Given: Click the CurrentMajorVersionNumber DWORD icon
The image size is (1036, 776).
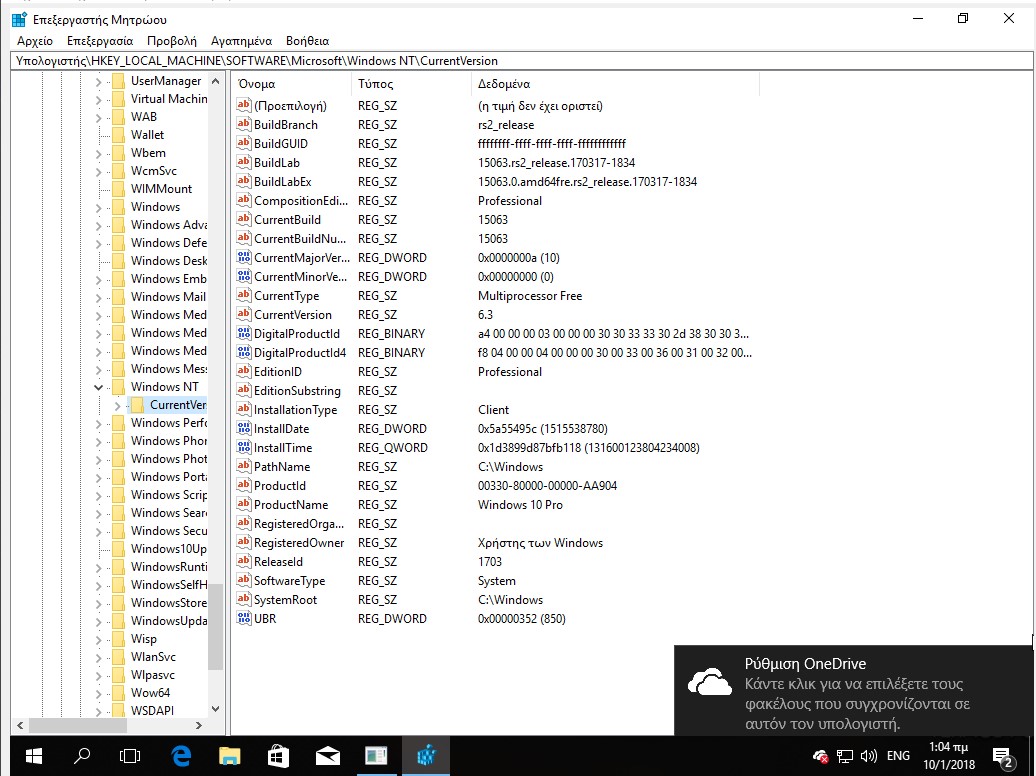Looking at the screenshot, I should click(244, 258).
